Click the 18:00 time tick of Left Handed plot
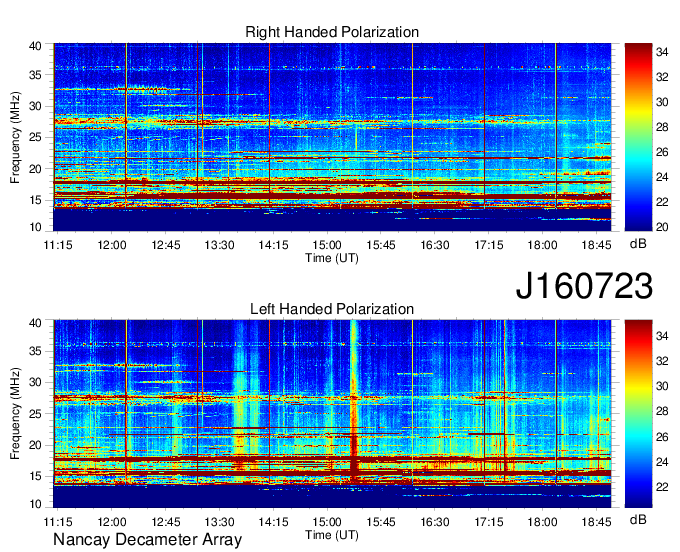680x552 pixels. tap(543, 522)
